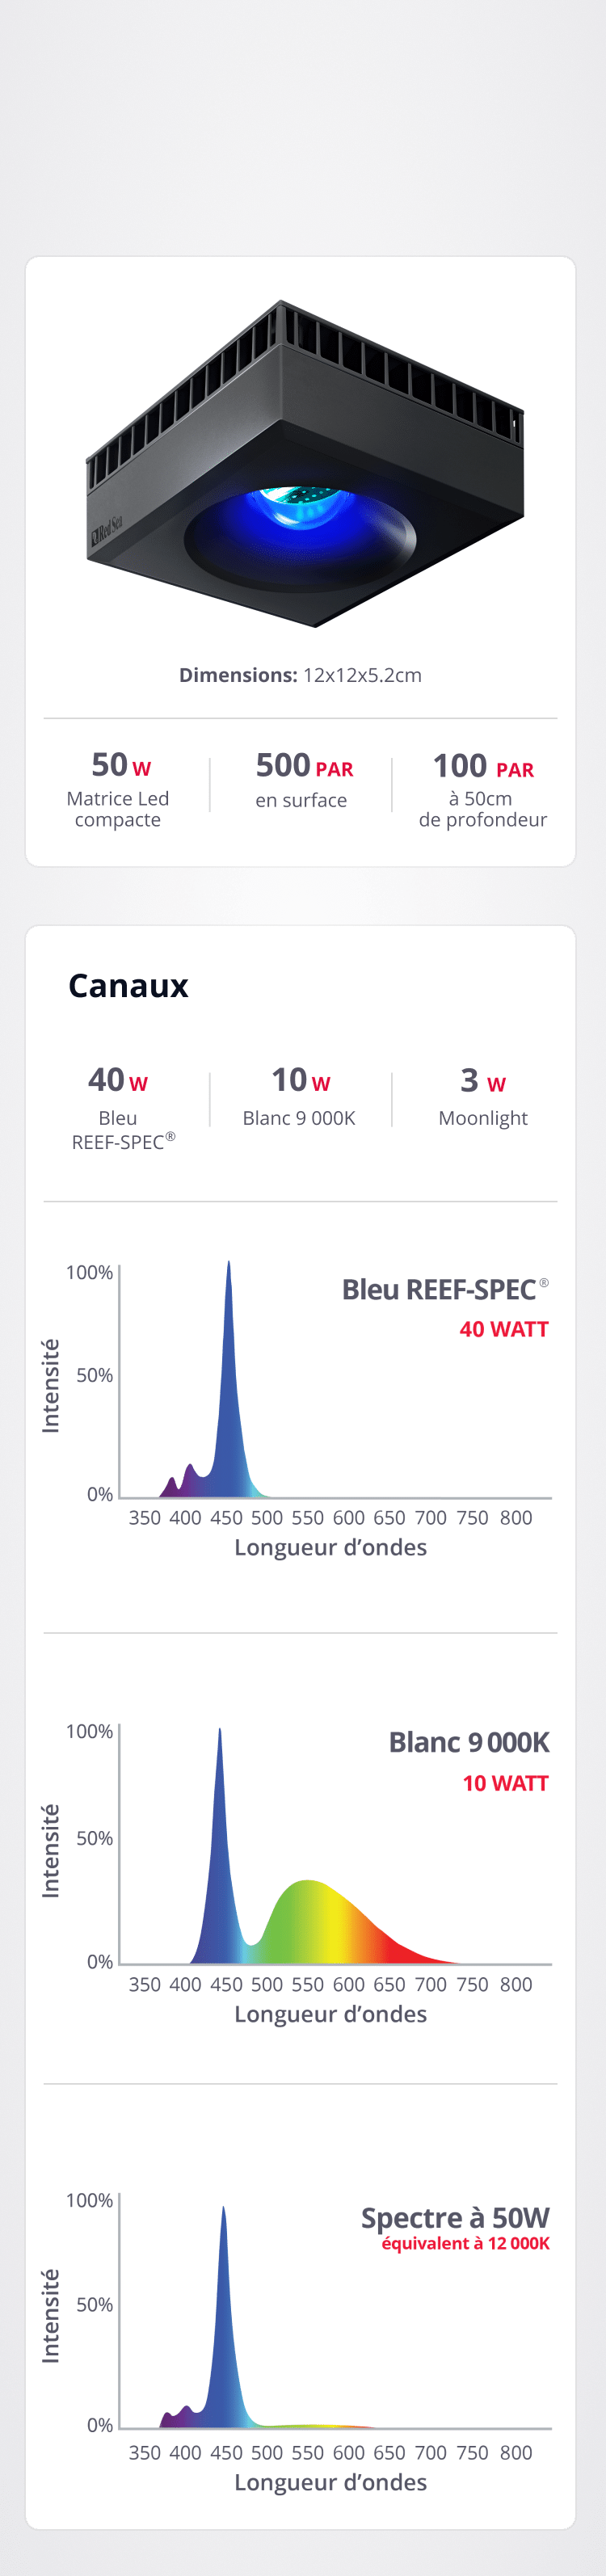Click the Bleu REEF-SPEC chart title
Image resolution: width=606 pixels, height=2576 pixels.
pyautogui.click(x=445, y=1290)
